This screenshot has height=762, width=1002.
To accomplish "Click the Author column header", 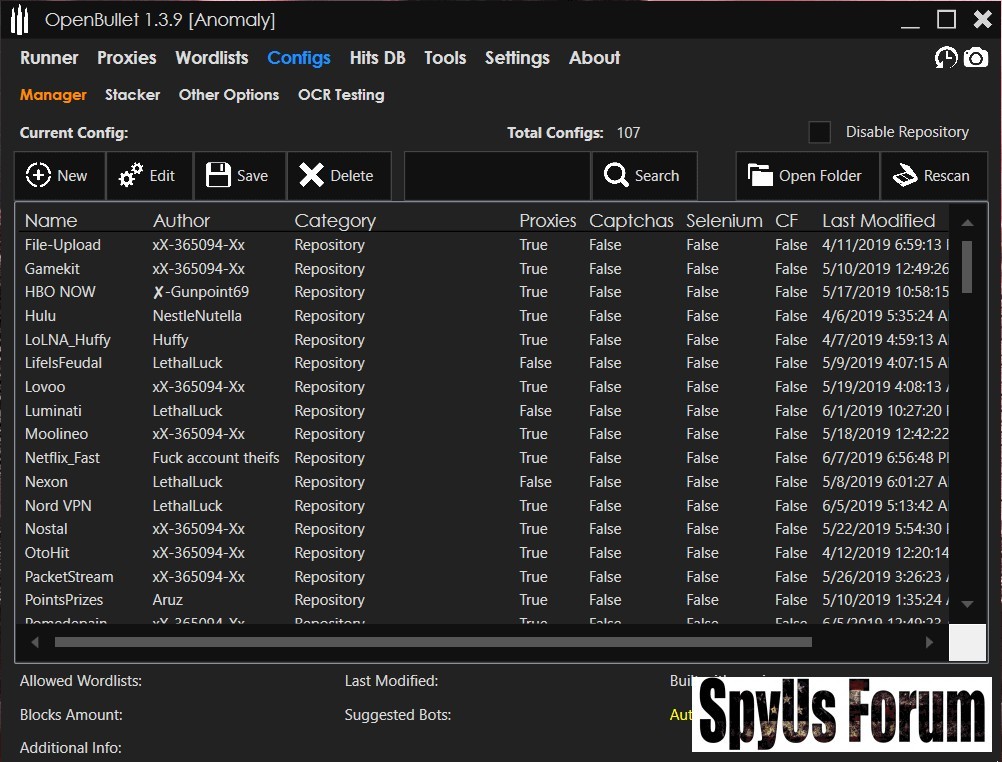I will [x=181, y=221].
